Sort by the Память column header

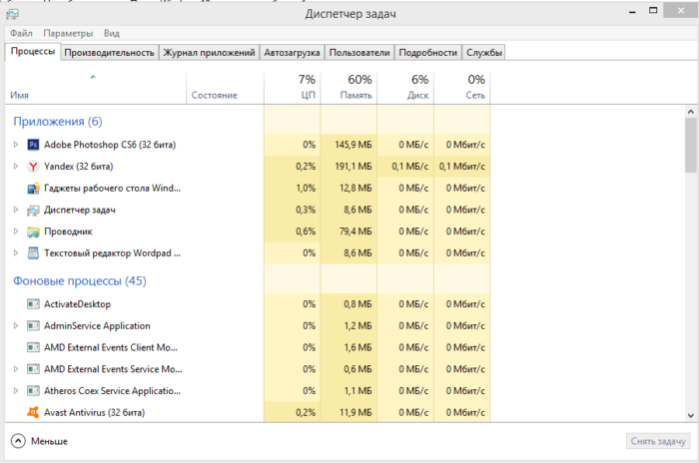[x=349, y=88]
